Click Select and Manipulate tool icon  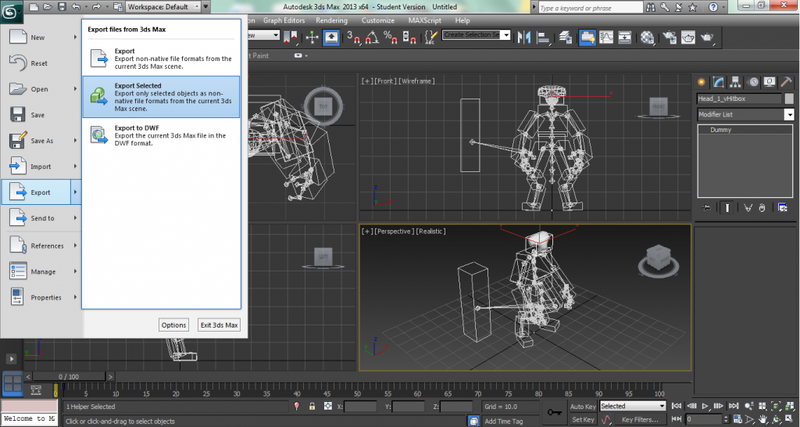[x=312, y=37]
